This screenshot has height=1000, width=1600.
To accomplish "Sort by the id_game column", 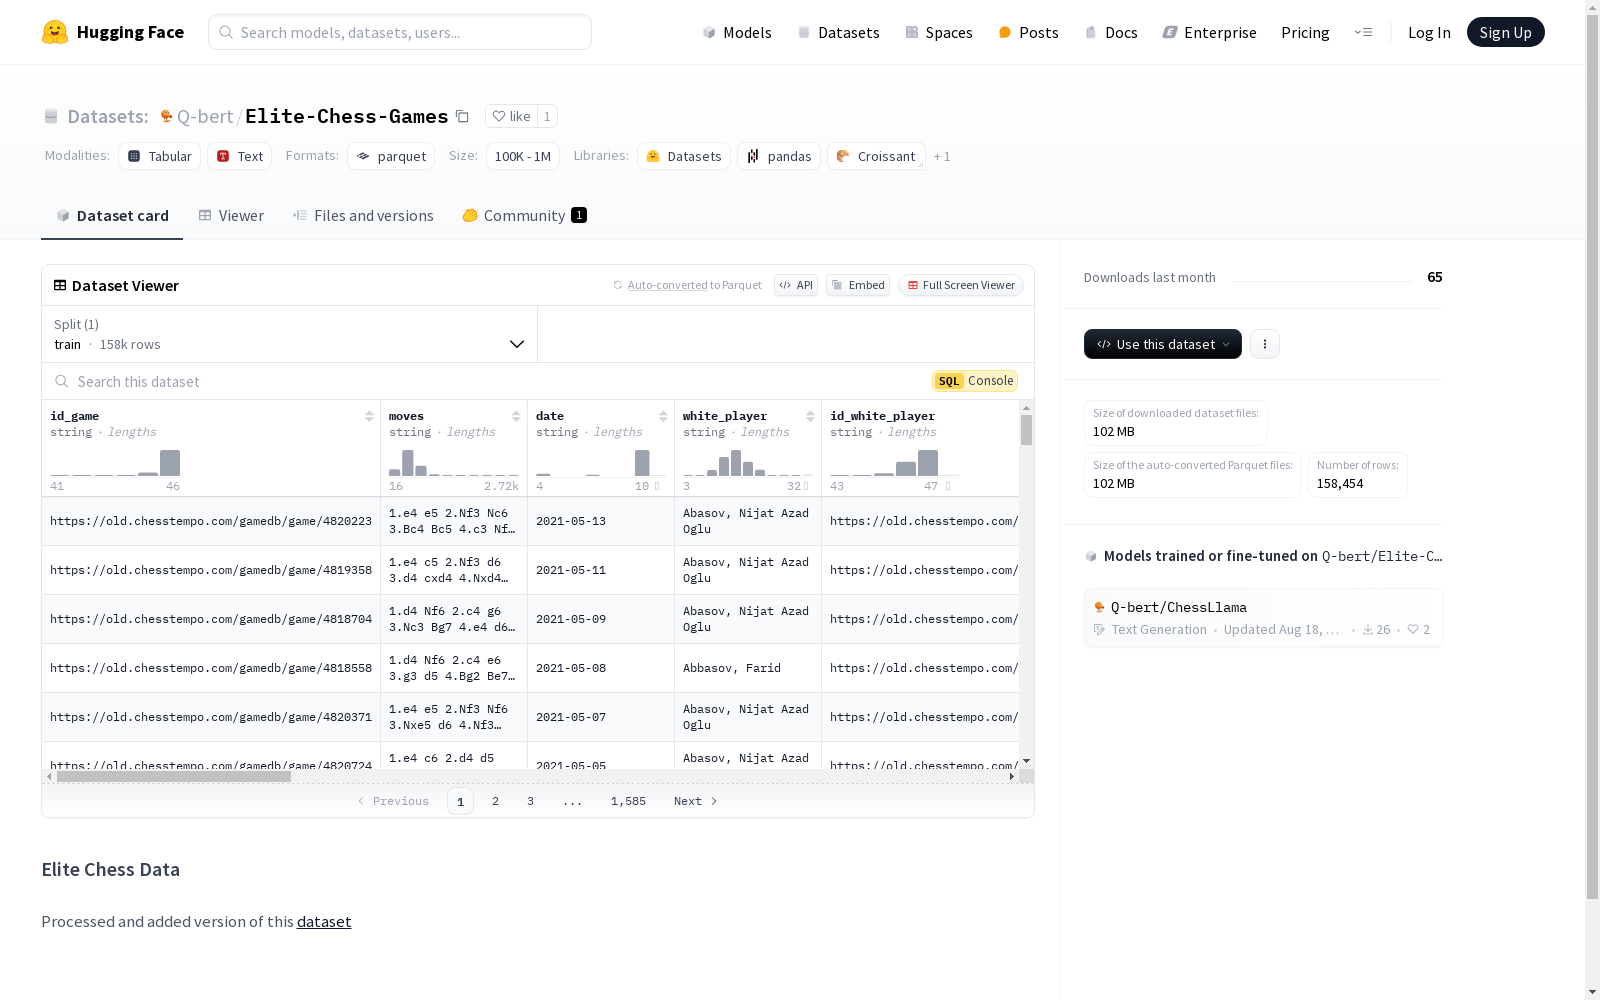I will tap(369, 416).
